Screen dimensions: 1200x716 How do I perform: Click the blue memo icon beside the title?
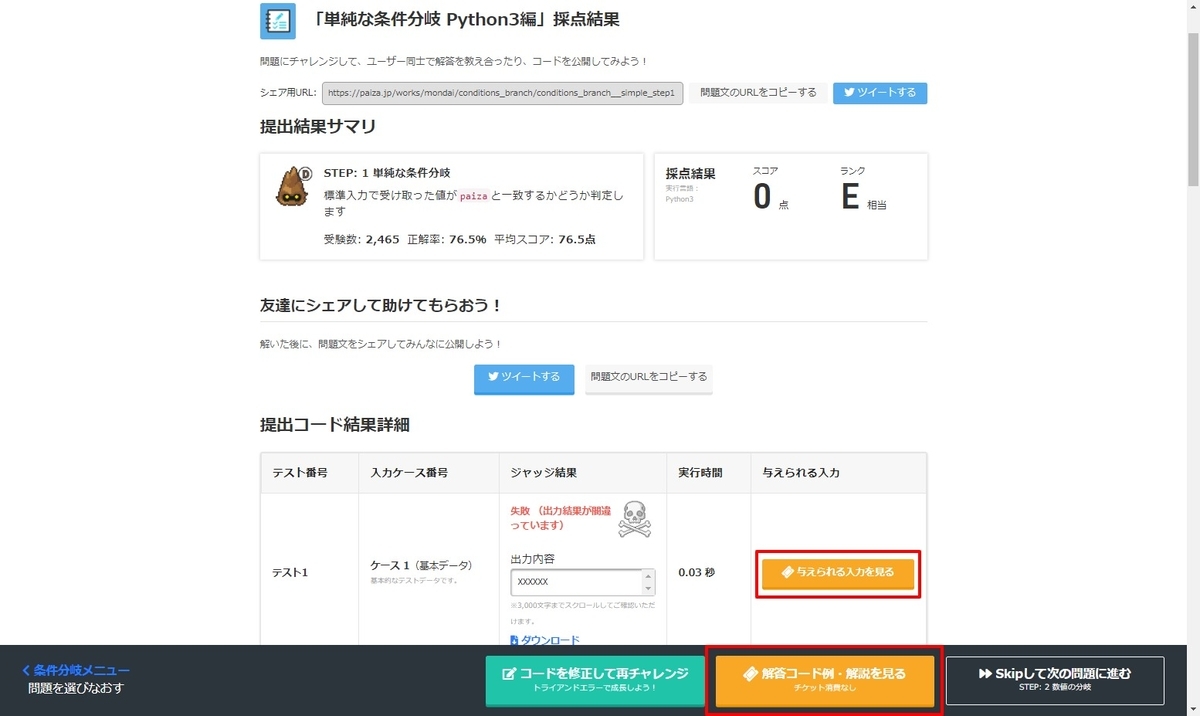(277, 19)
